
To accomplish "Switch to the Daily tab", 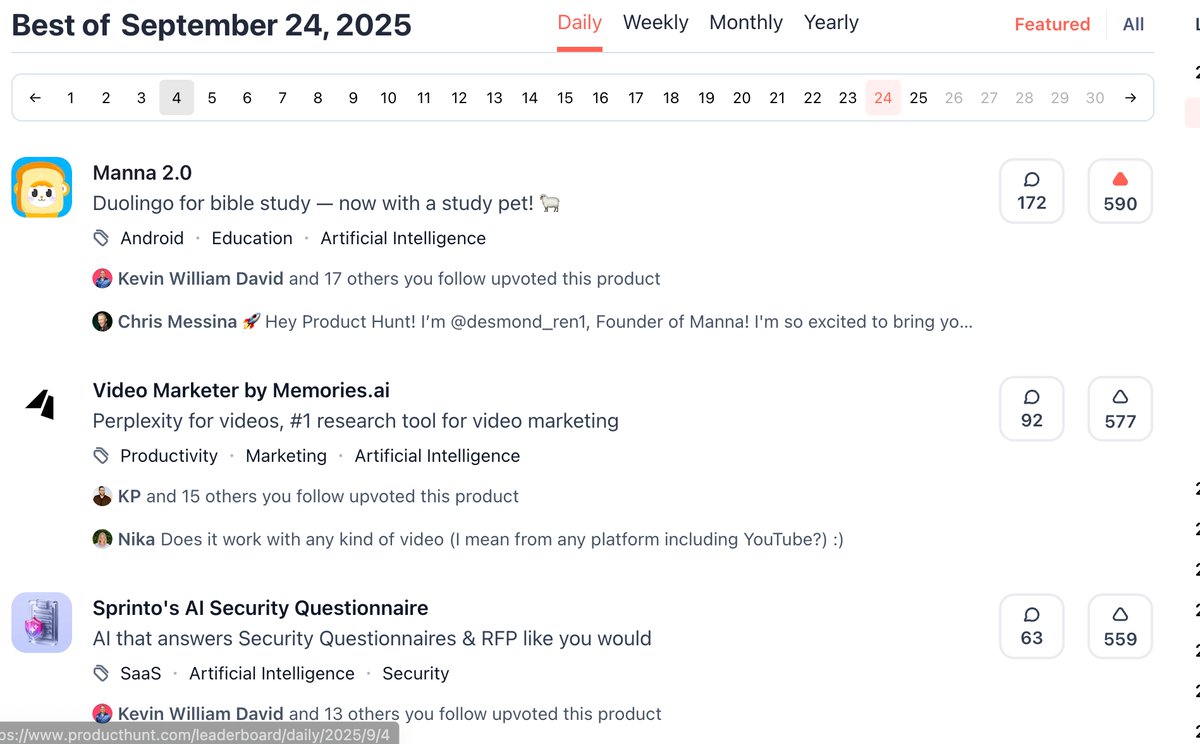I will [580, 22].
